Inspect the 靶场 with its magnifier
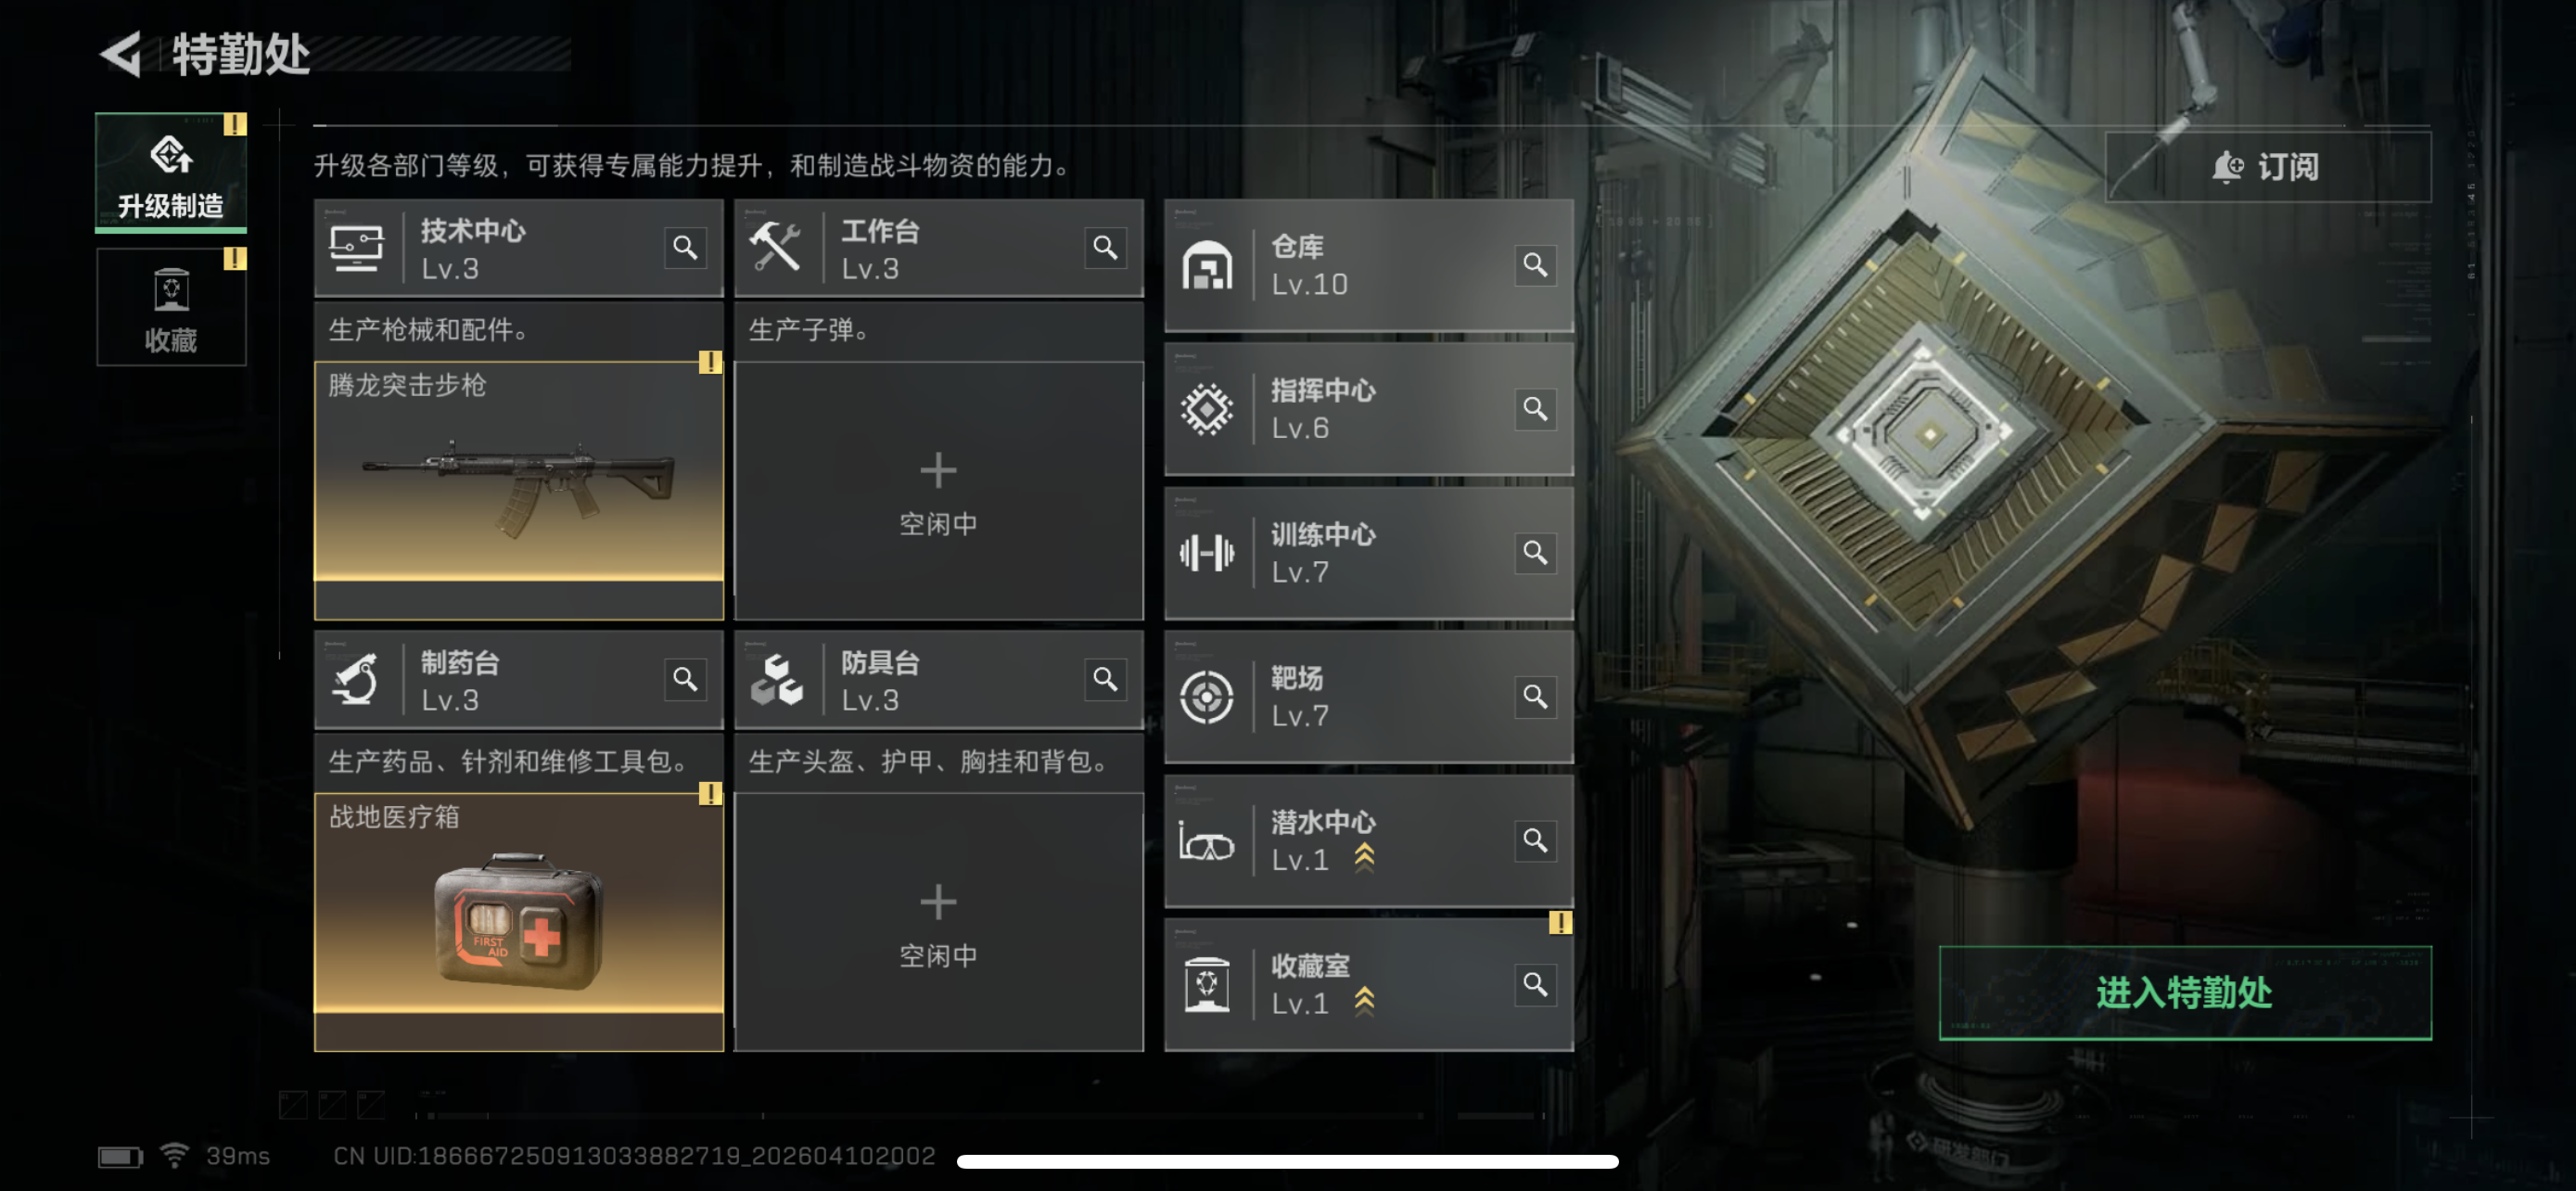 pos(1535,697)
